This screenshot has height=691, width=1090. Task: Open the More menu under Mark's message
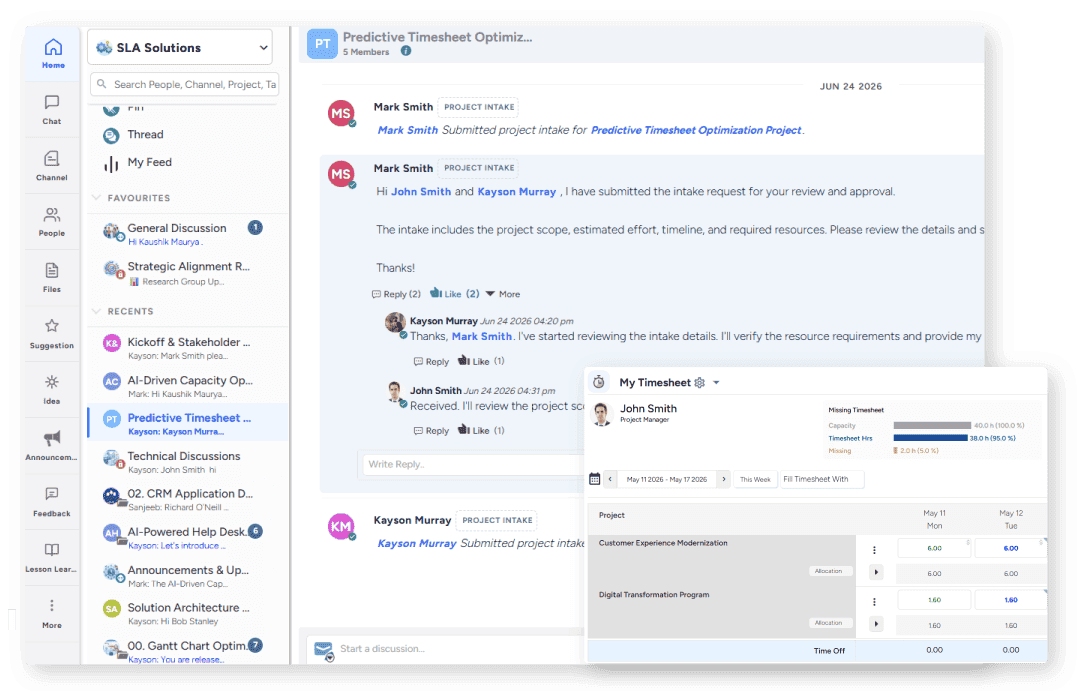[x=503, y=294]
